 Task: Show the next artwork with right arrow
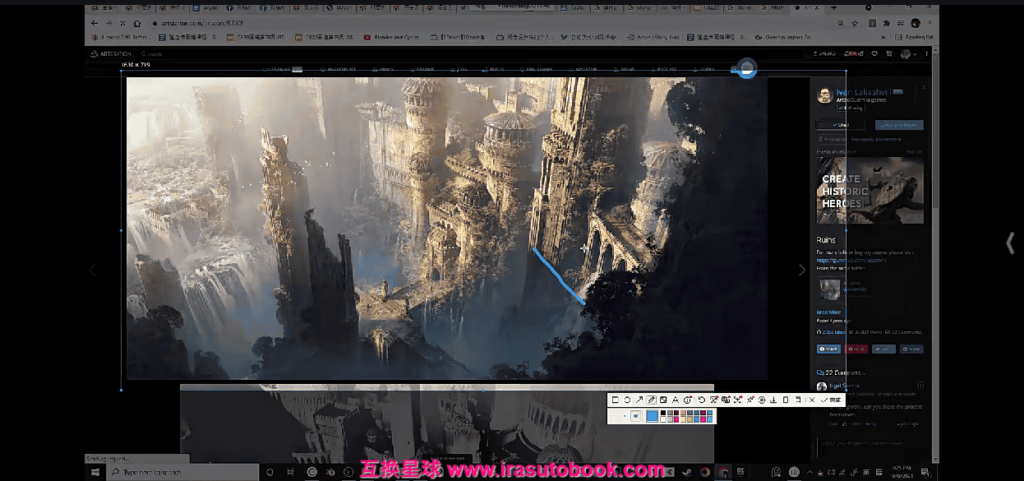tap(802, 270)
